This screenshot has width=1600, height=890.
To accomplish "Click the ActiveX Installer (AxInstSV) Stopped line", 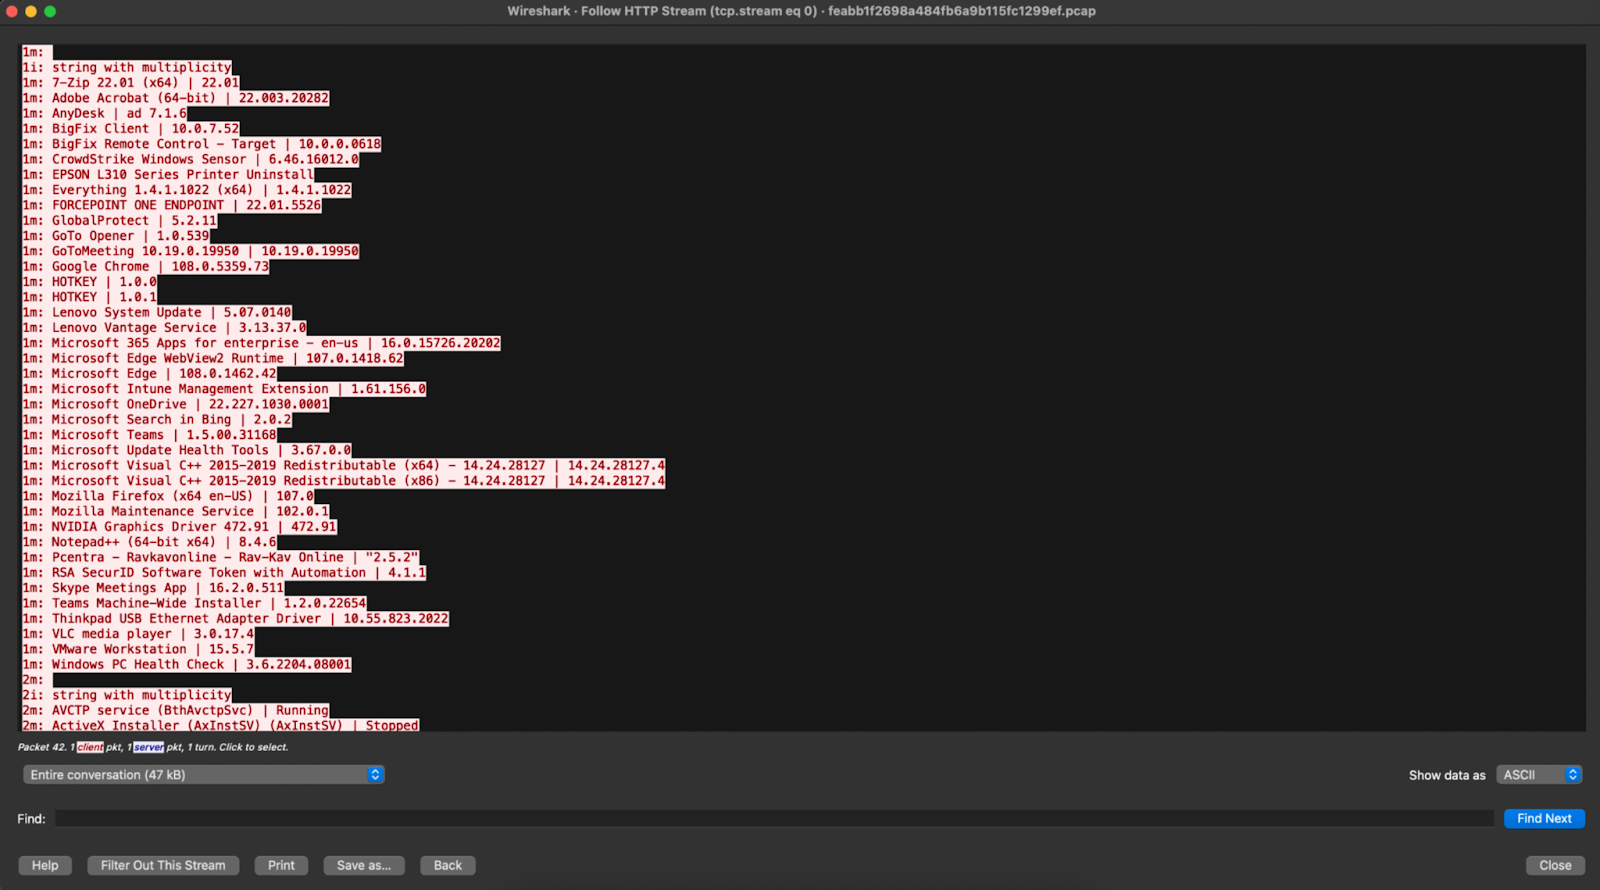I will 221,726.
